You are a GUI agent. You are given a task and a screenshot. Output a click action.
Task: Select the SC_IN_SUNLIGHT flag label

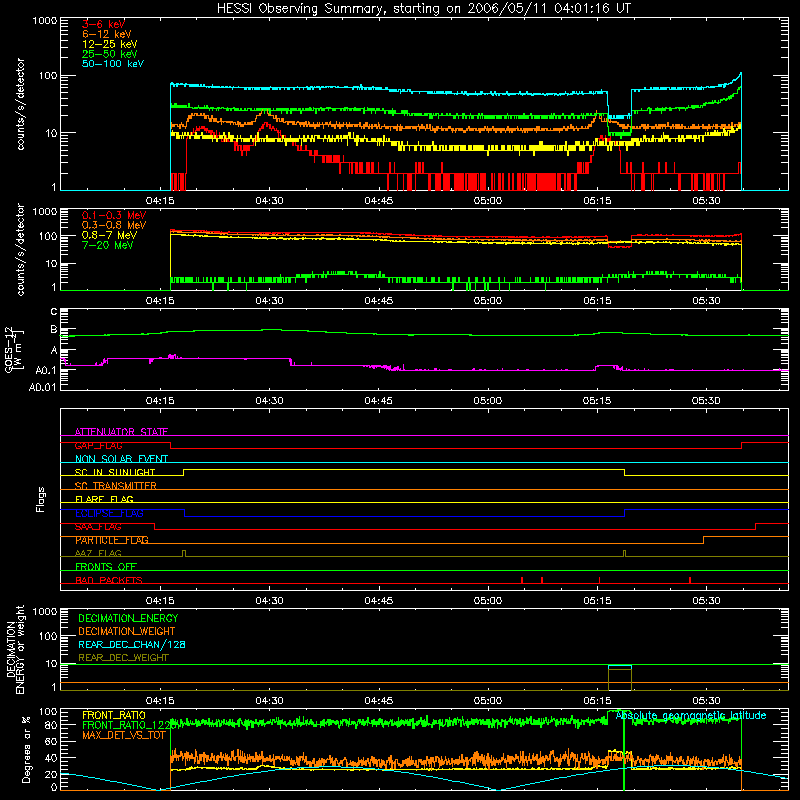tap(115, 472)
